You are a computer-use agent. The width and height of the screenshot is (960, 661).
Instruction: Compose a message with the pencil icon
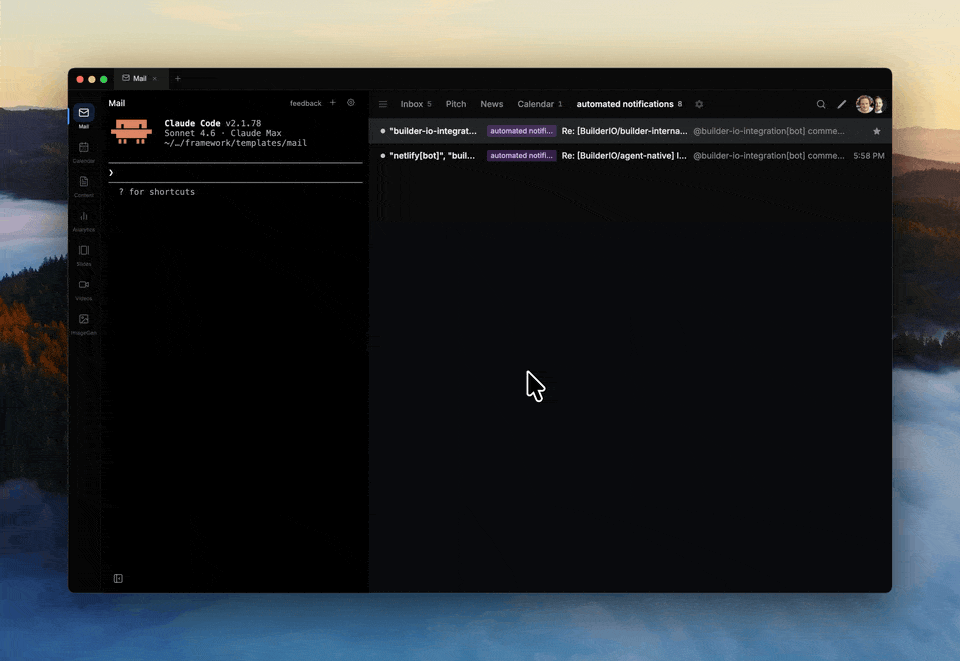(841, 104)
